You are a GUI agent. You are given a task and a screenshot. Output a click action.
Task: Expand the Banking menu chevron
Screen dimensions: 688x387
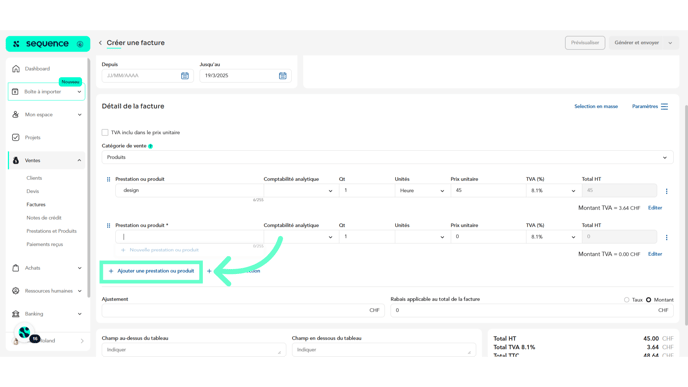point(79,314)
